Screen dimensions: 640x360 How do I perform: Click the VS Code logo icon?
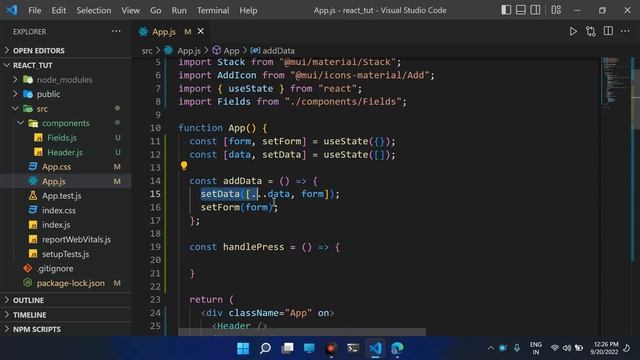[x=12, y=10]
